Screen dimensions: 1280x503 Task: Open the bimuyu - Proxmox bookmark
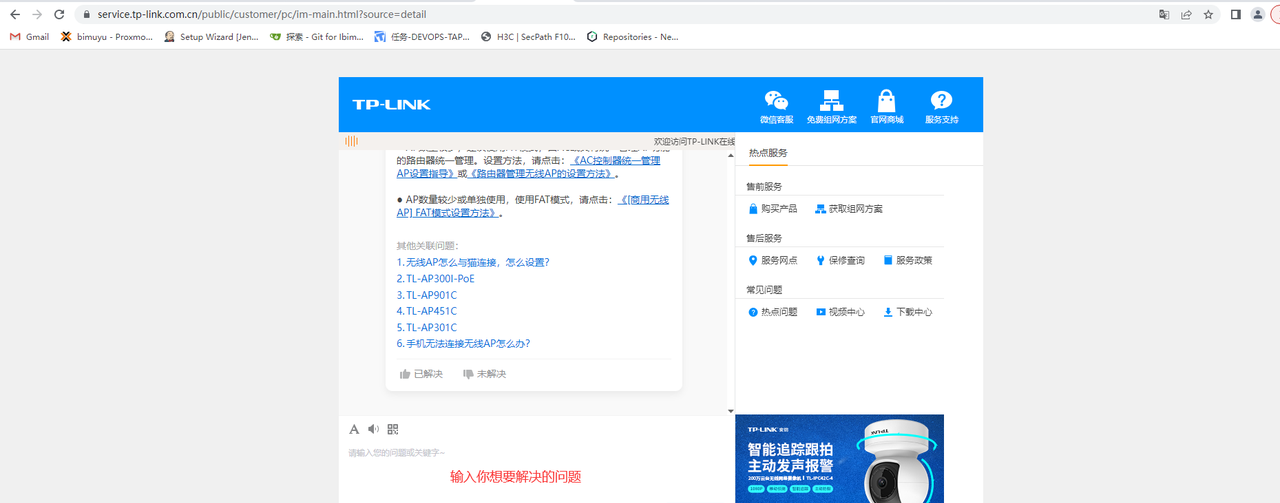[107, 37]
